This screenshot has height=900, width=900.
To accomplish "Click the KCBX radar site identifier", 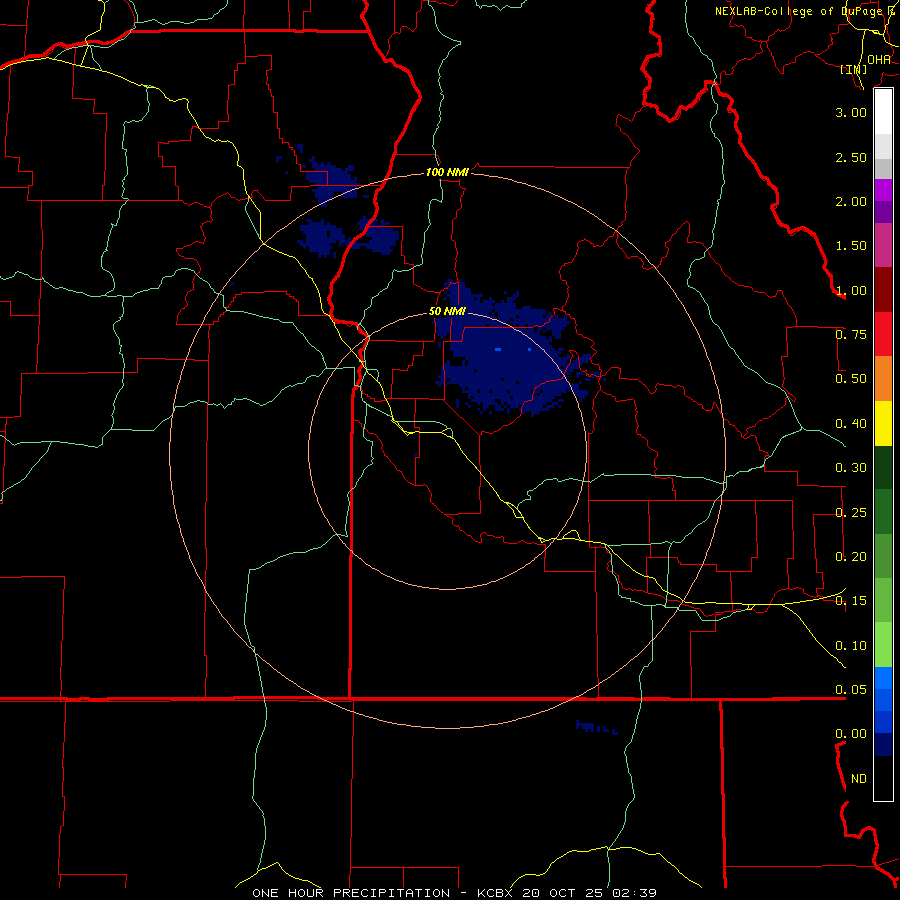I will pos(495,893).
